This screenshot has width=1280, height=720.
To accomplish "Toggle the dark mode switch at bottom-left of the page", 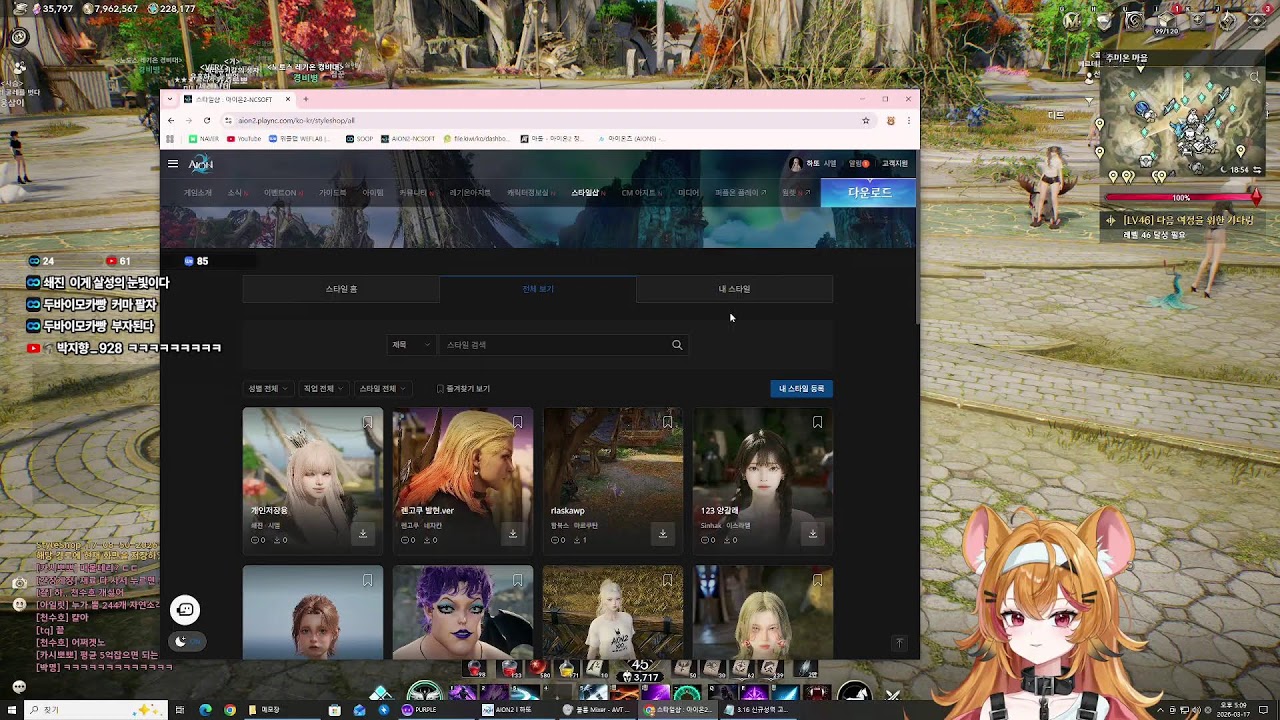I will 186,641.
